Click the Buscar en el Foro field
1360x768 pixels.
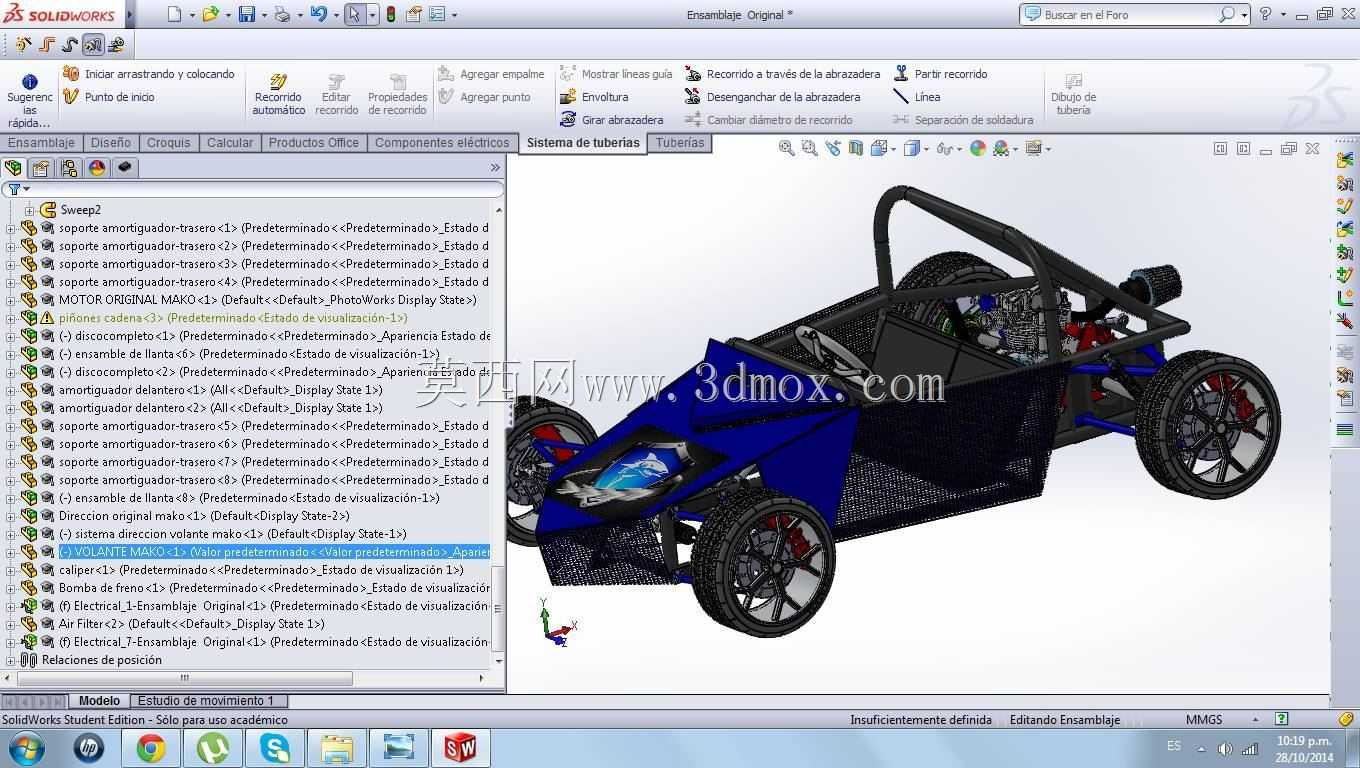1129,15
